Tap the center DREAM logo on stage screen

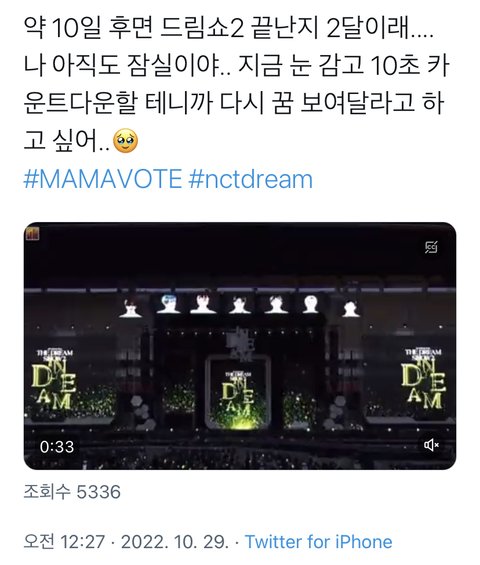click(238, 393)
